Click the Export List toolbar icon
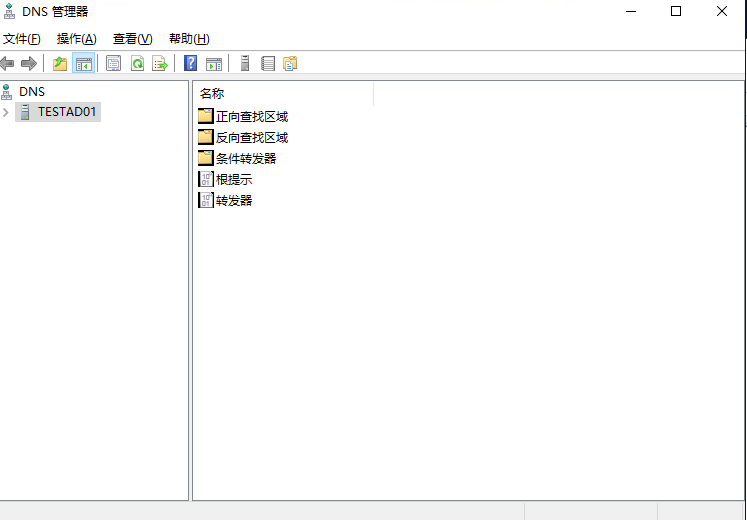The height and width of the screenshot is (520, 747). (160, 63)
